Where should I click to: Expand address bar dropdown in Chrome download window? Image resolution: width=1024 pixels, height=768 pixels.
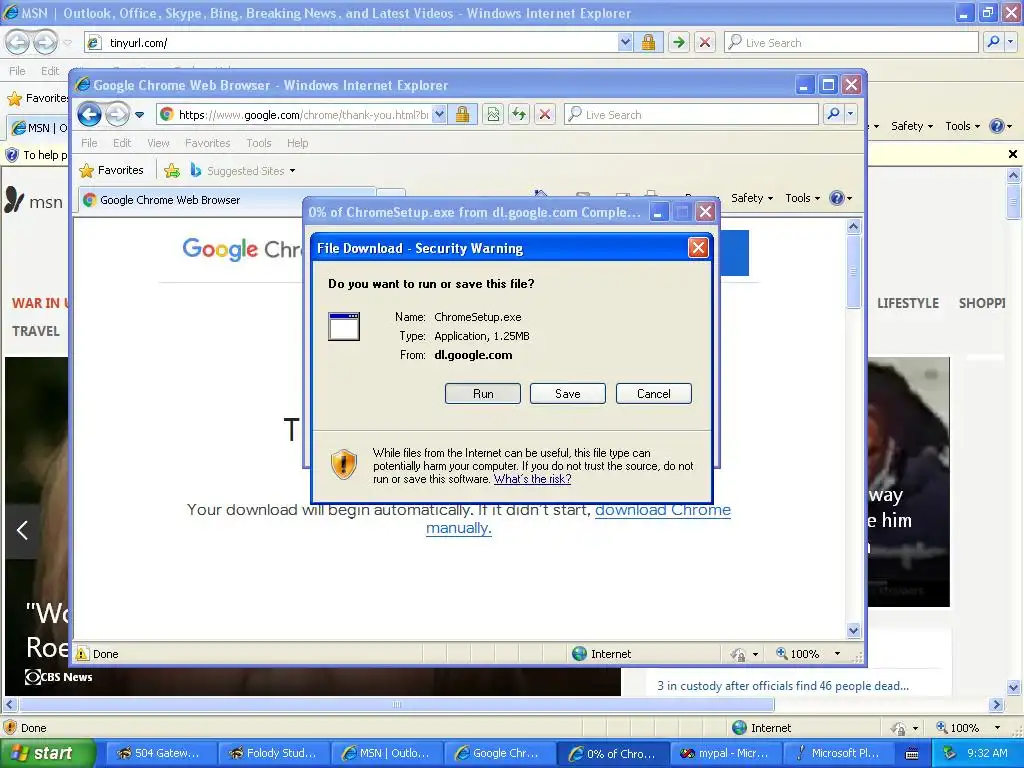click(x=440, y=115)
